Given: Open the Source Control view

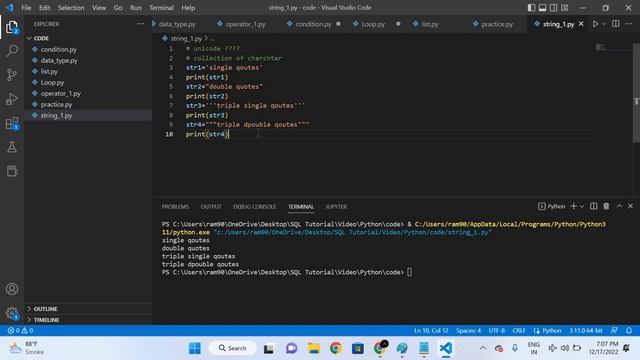Looking at the screenshot, I should 12,75.
